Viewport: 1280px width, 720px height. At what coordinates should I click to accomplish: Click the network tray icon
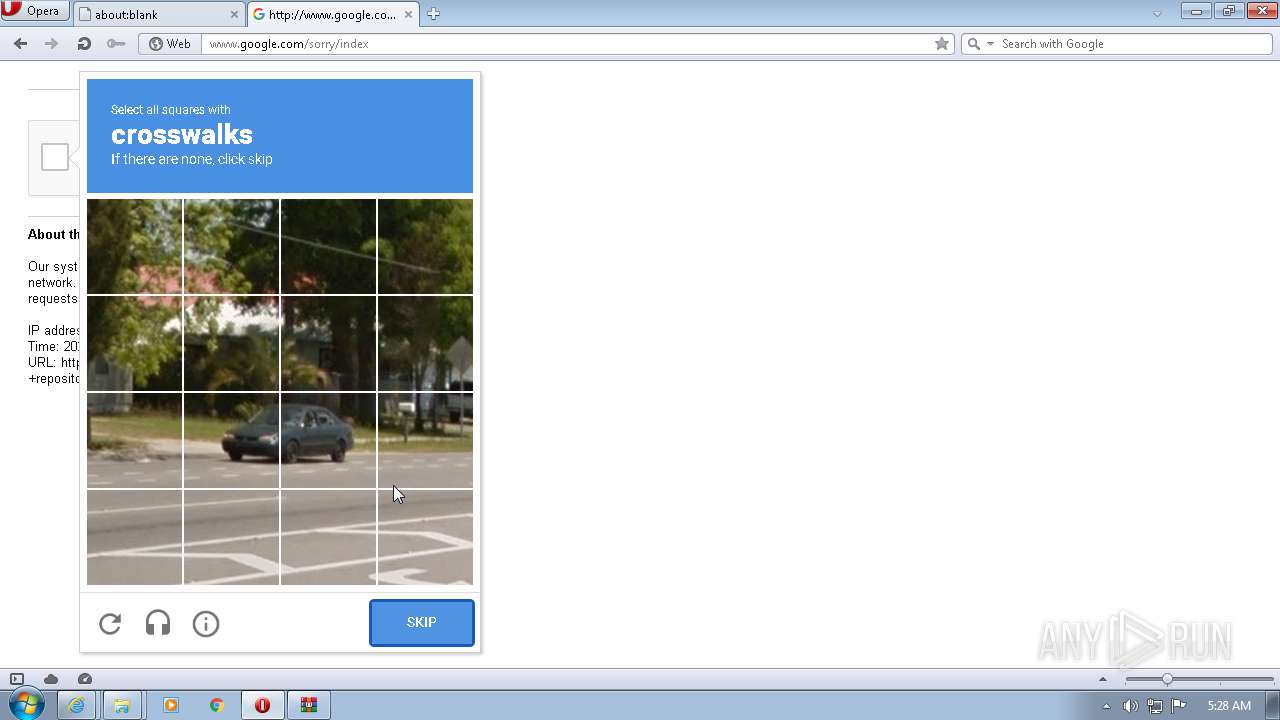pos(1155,706)
